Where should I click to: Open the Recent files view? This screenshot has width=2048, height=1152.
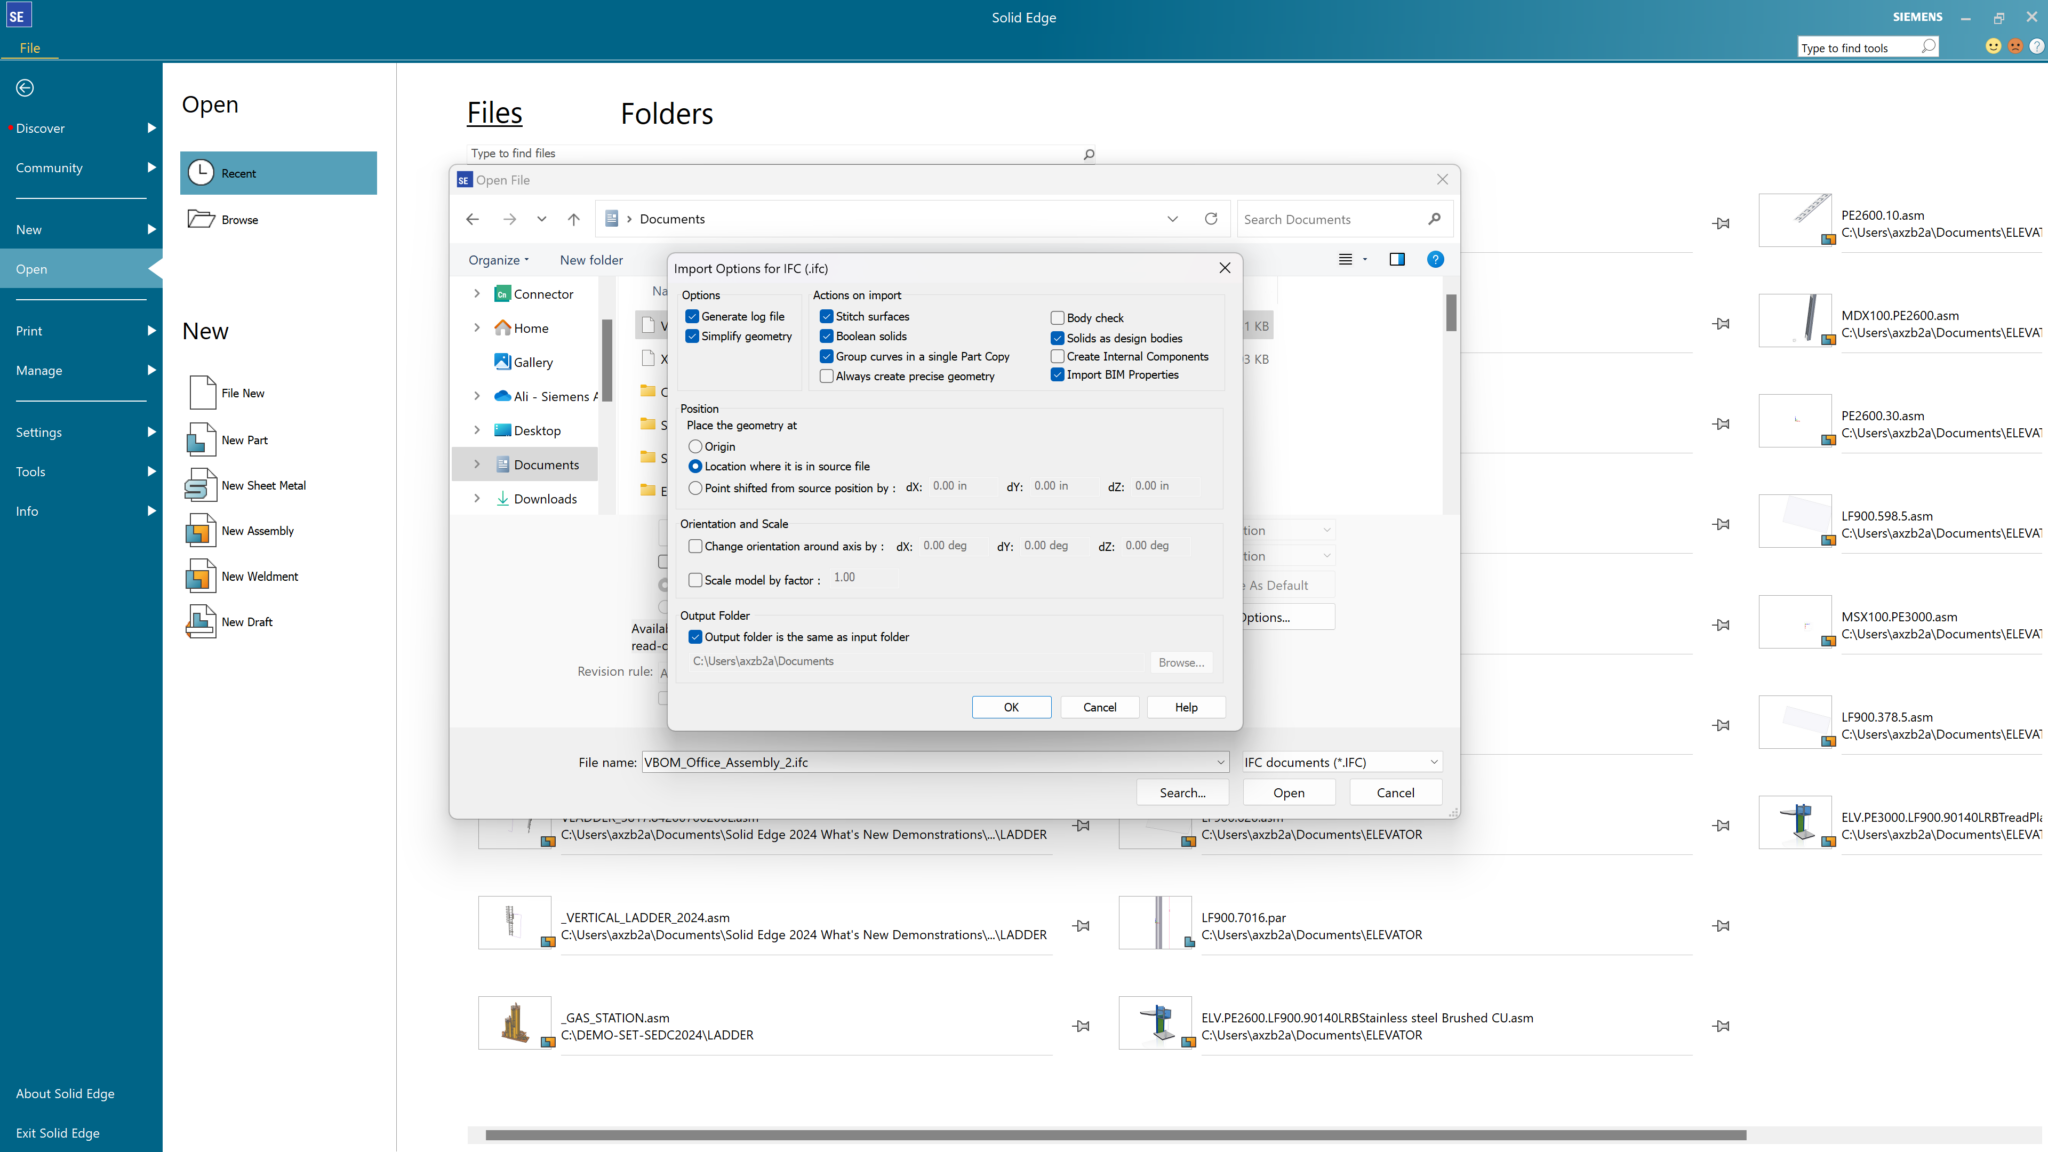(x=238, y=173)
